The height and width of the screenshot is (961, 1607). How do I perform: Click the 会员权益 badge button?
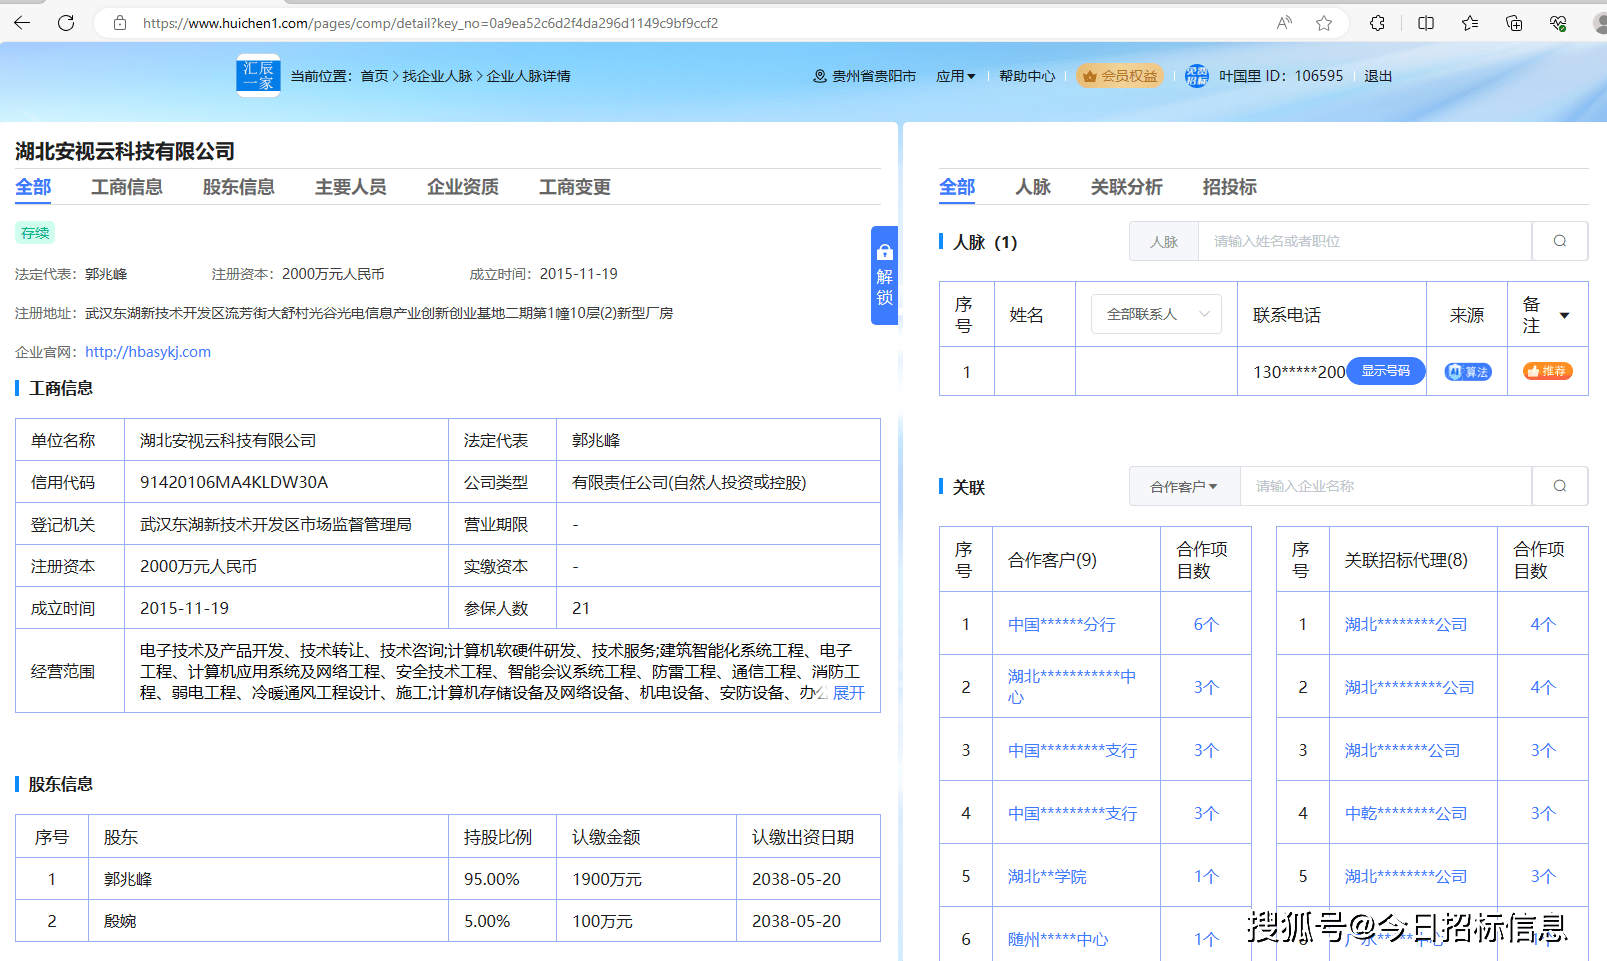[1120, 76]
